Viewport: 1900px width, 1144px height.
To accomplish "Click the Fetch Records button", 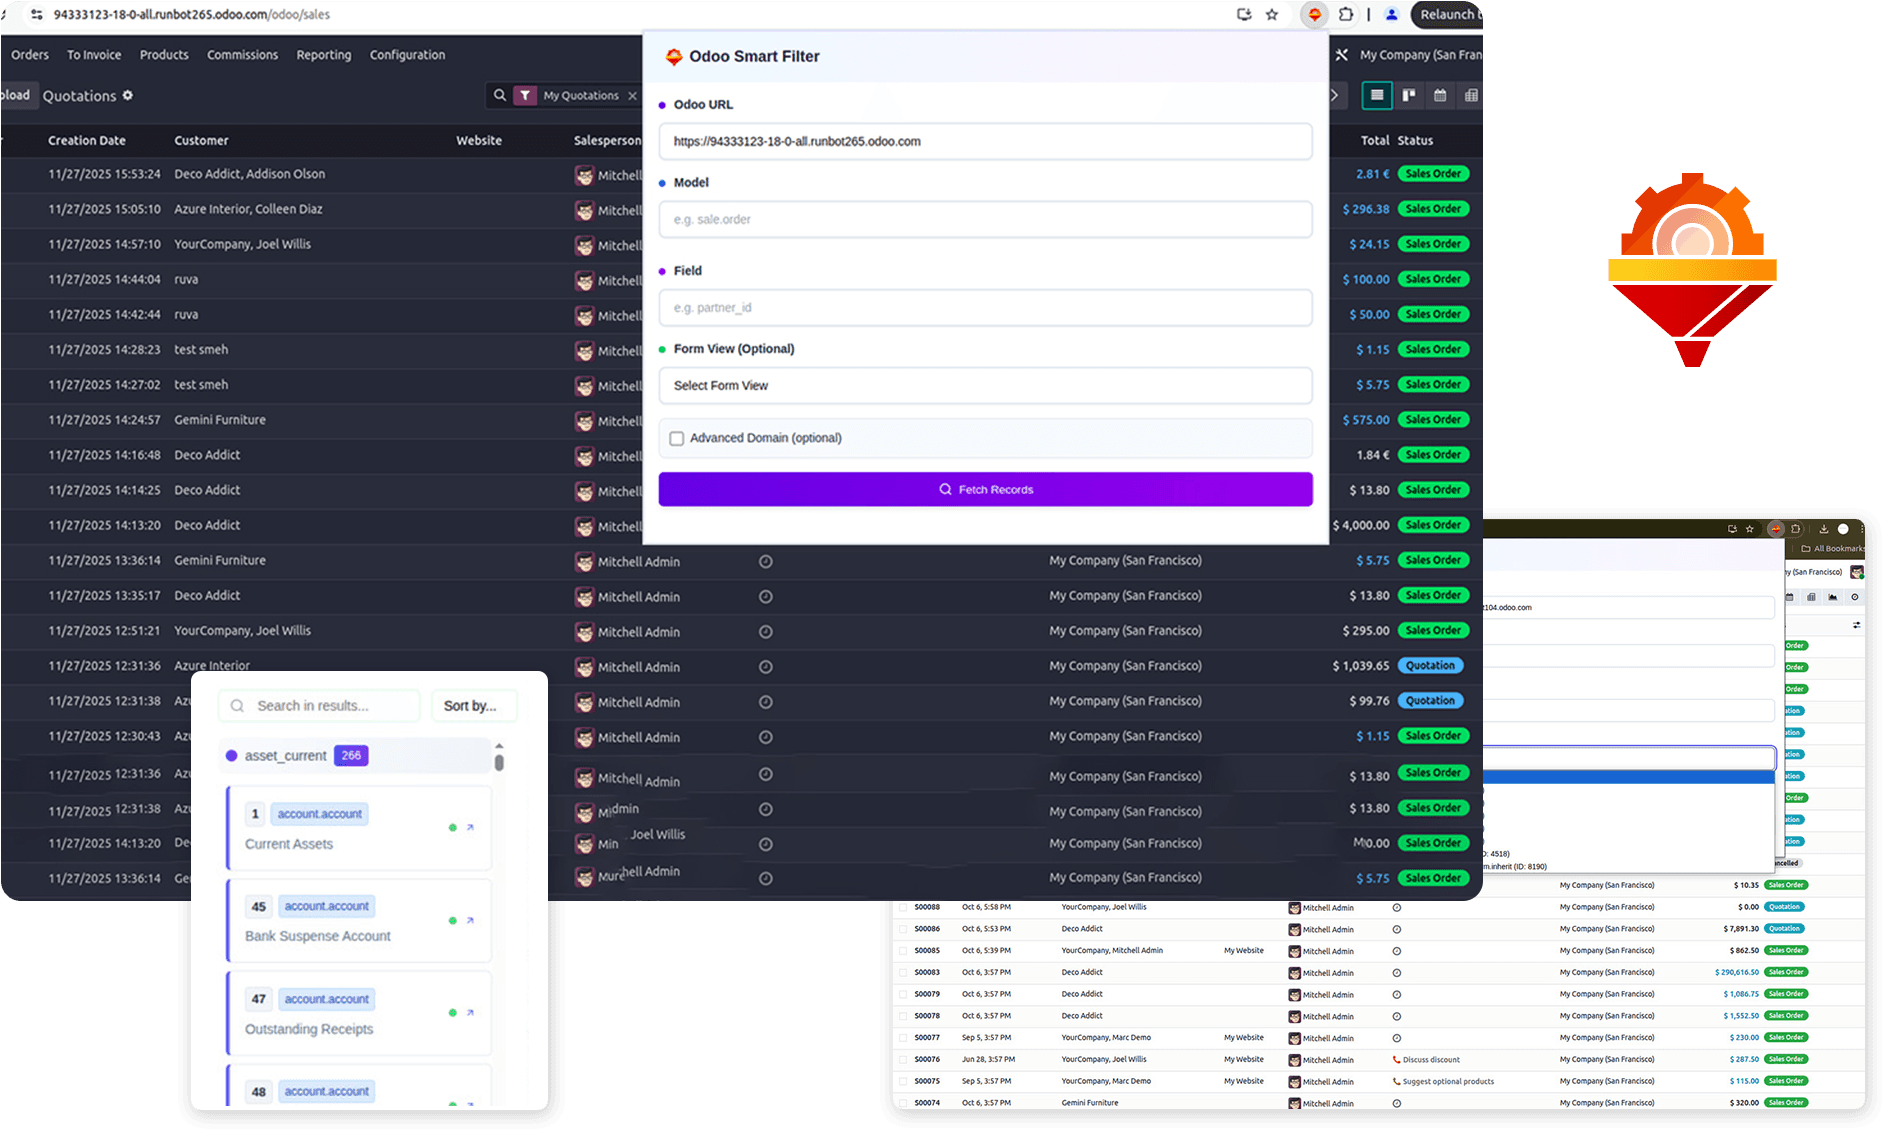I will (984, 490).
